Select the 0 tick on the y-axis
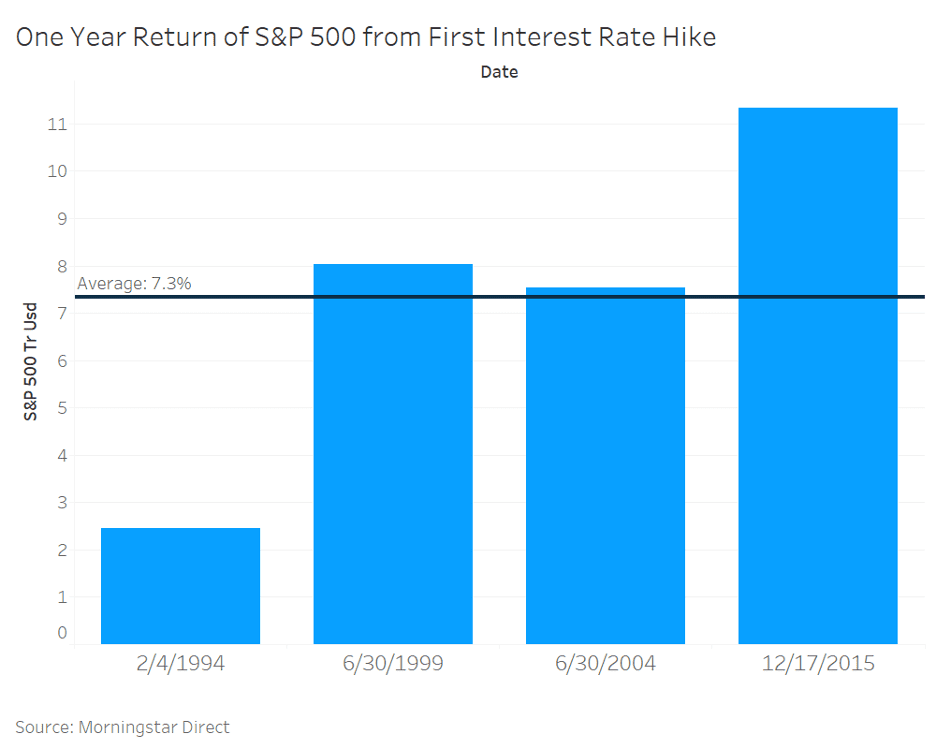 point(62,632)
